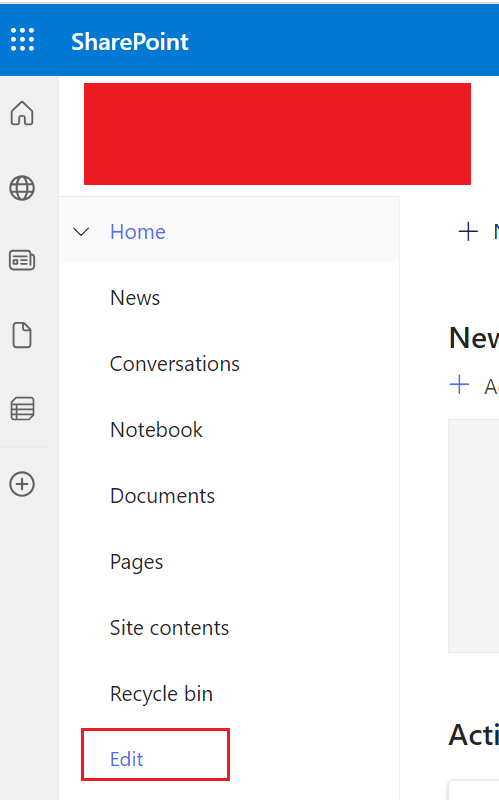This screenshot has width=499, height=800.
Task: Click the blue plus Add icon
Action: pyautogui.click(x=459, y=384)
